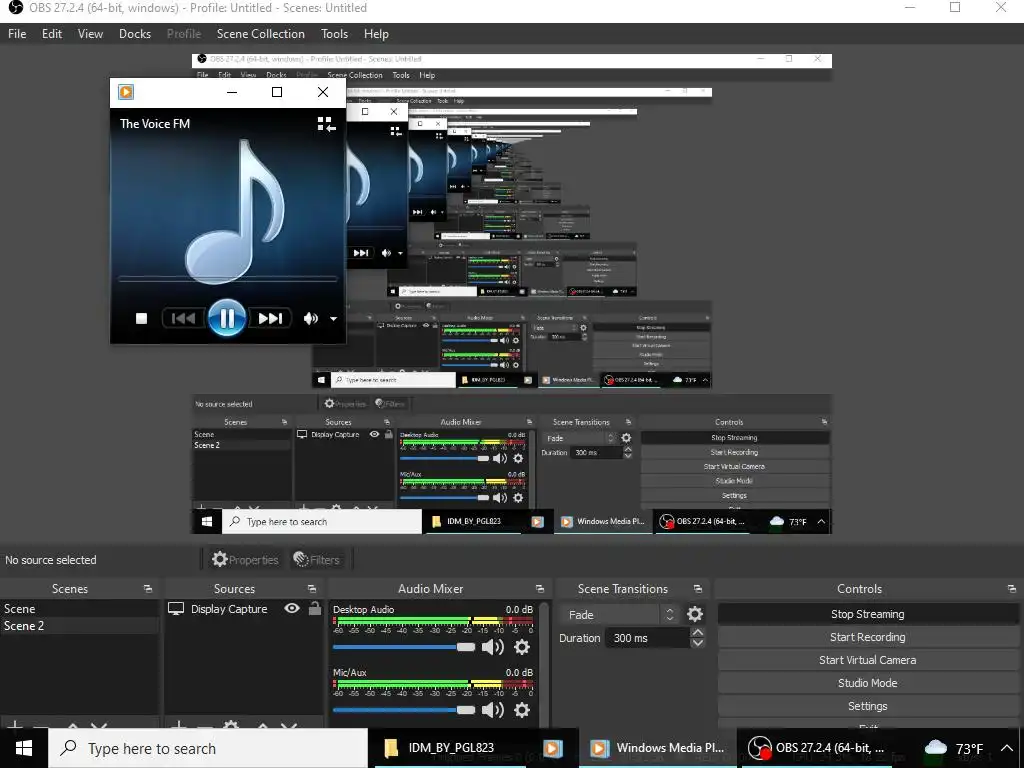Mute Mic/Aux audio

[492, 710]
